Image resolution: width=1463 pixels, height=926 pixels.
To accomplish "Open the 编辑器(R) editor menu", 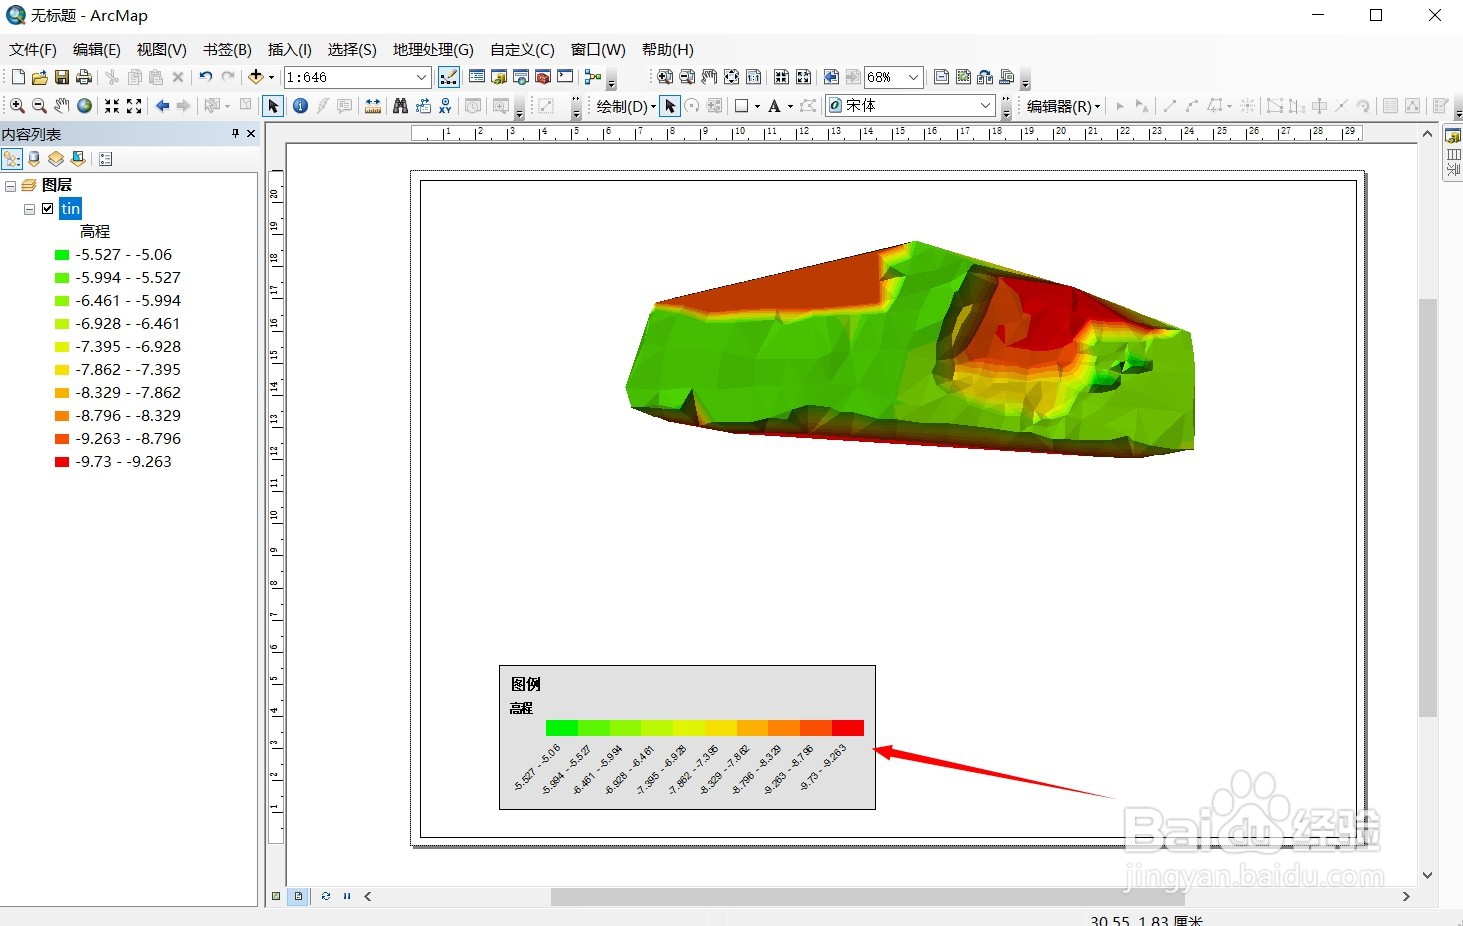I will (1064, 106).
